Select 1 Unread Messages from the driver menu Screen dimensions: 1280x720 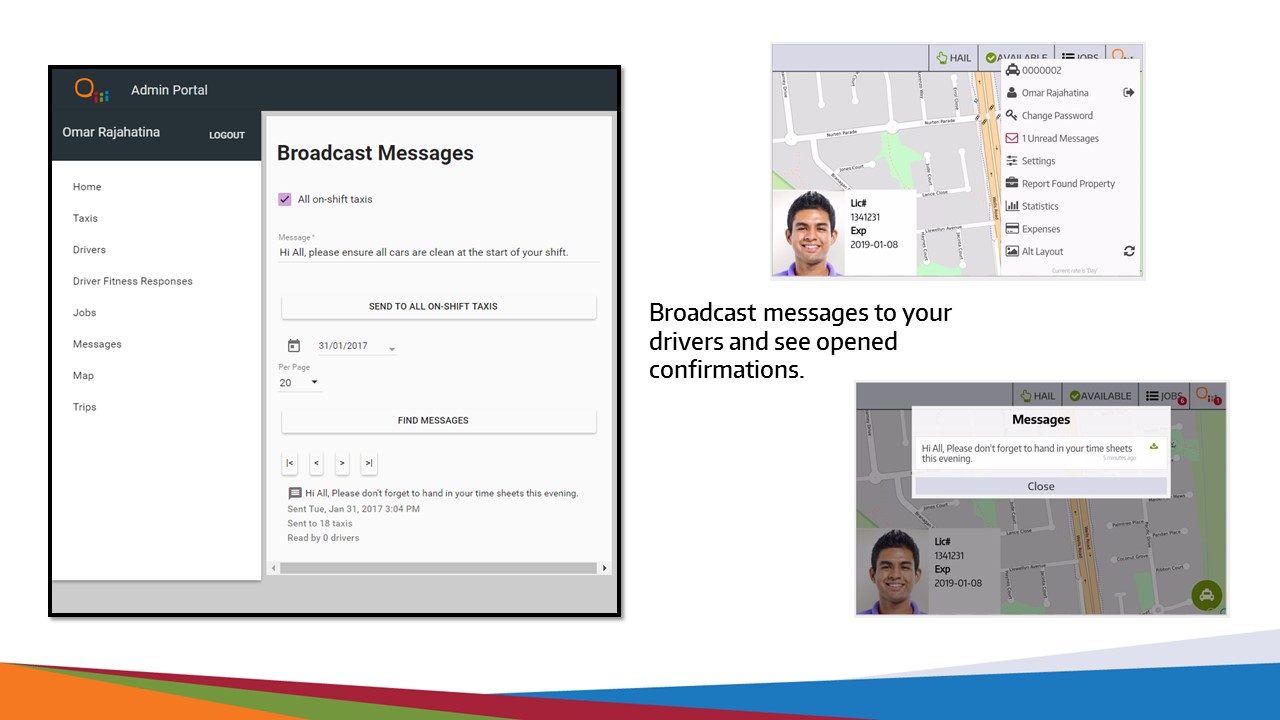click(x=1059, y=138)
